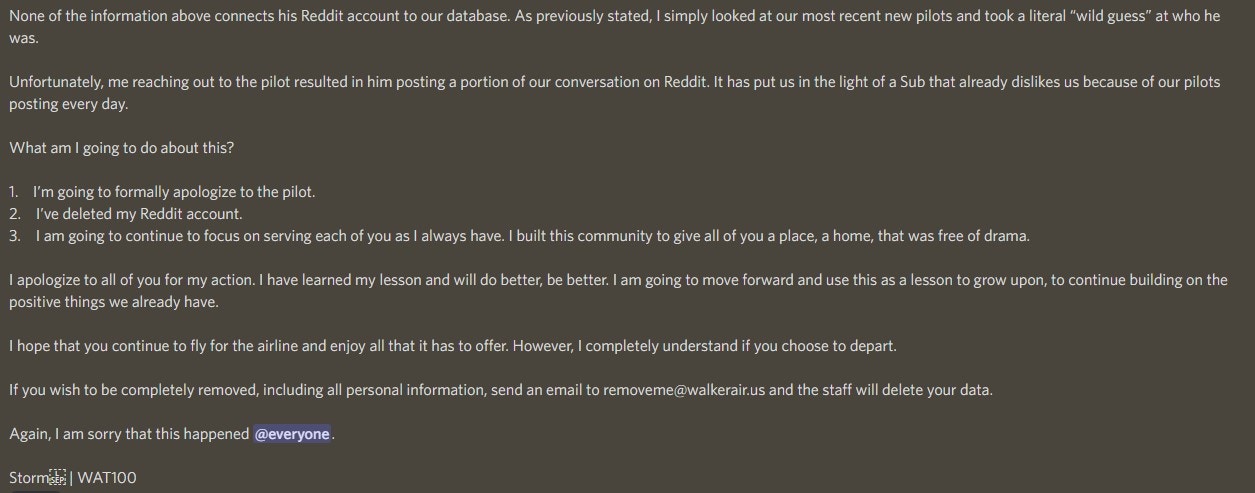This screenshot has height=493, width=1255.
Task: Click the SEP placeholder glyph after Storm
Action: click(x=58, y=478)
